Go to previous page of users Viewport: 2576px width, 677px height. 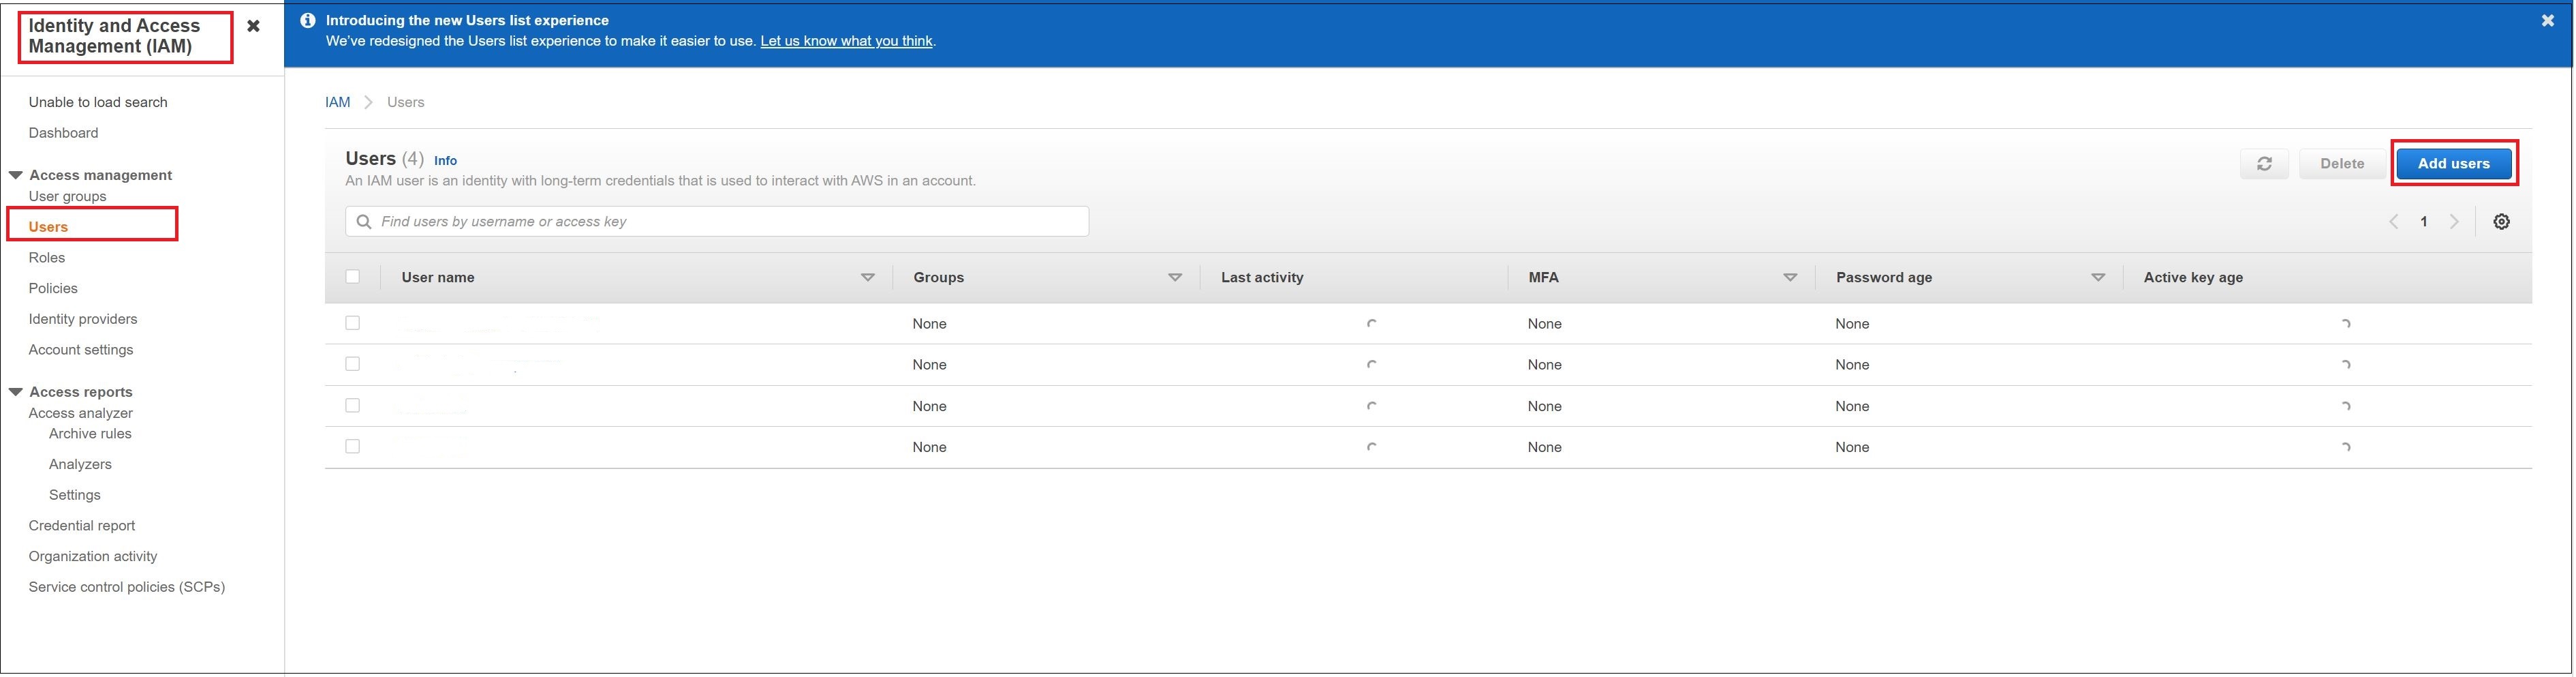point(2393,221)
